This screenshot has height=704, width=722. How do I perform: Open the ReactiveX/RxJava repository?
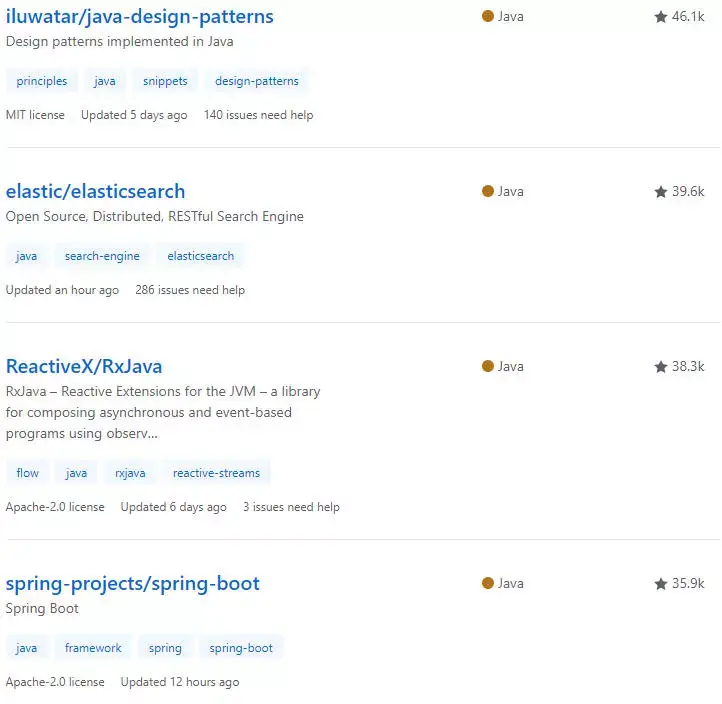pyautogui.click(x=84, y=367)
